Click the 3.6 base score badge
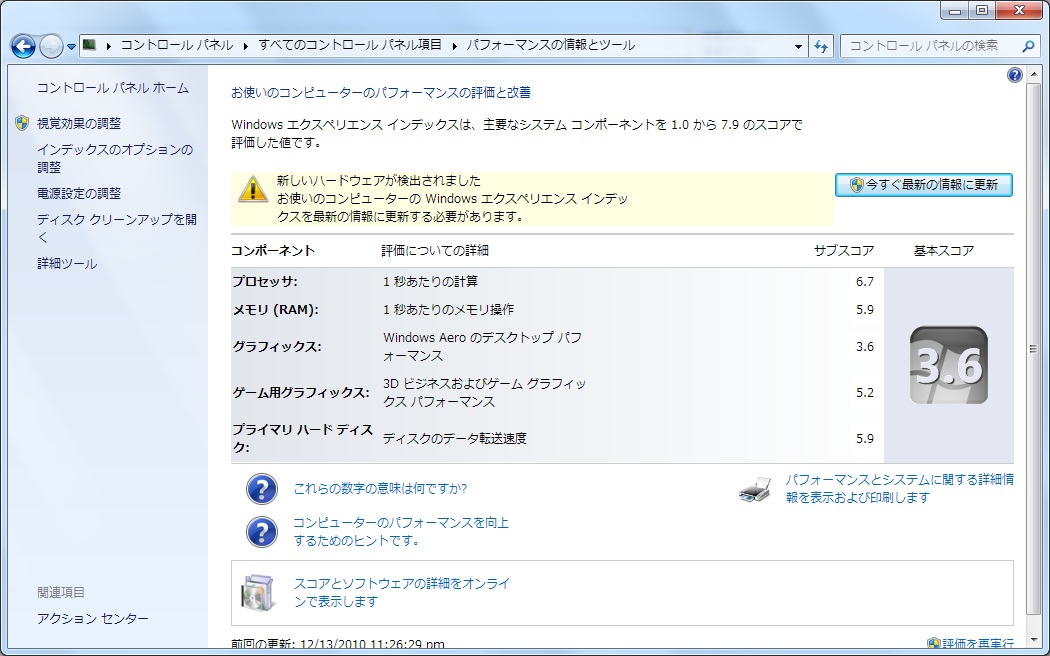1050x656 pixels. click(x=949, y=365)
